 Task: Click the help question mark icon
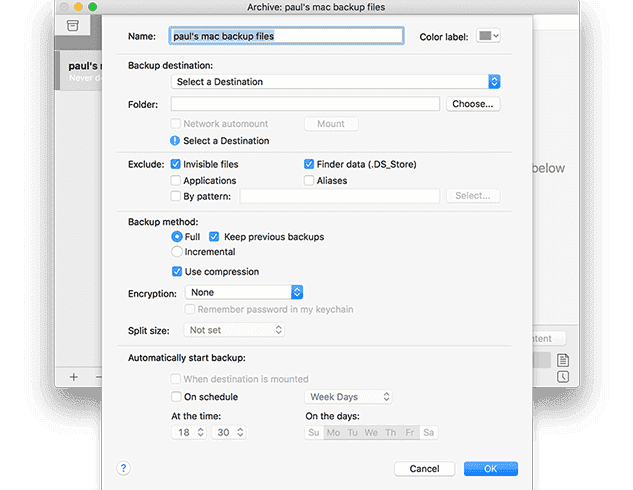point(124,468)
